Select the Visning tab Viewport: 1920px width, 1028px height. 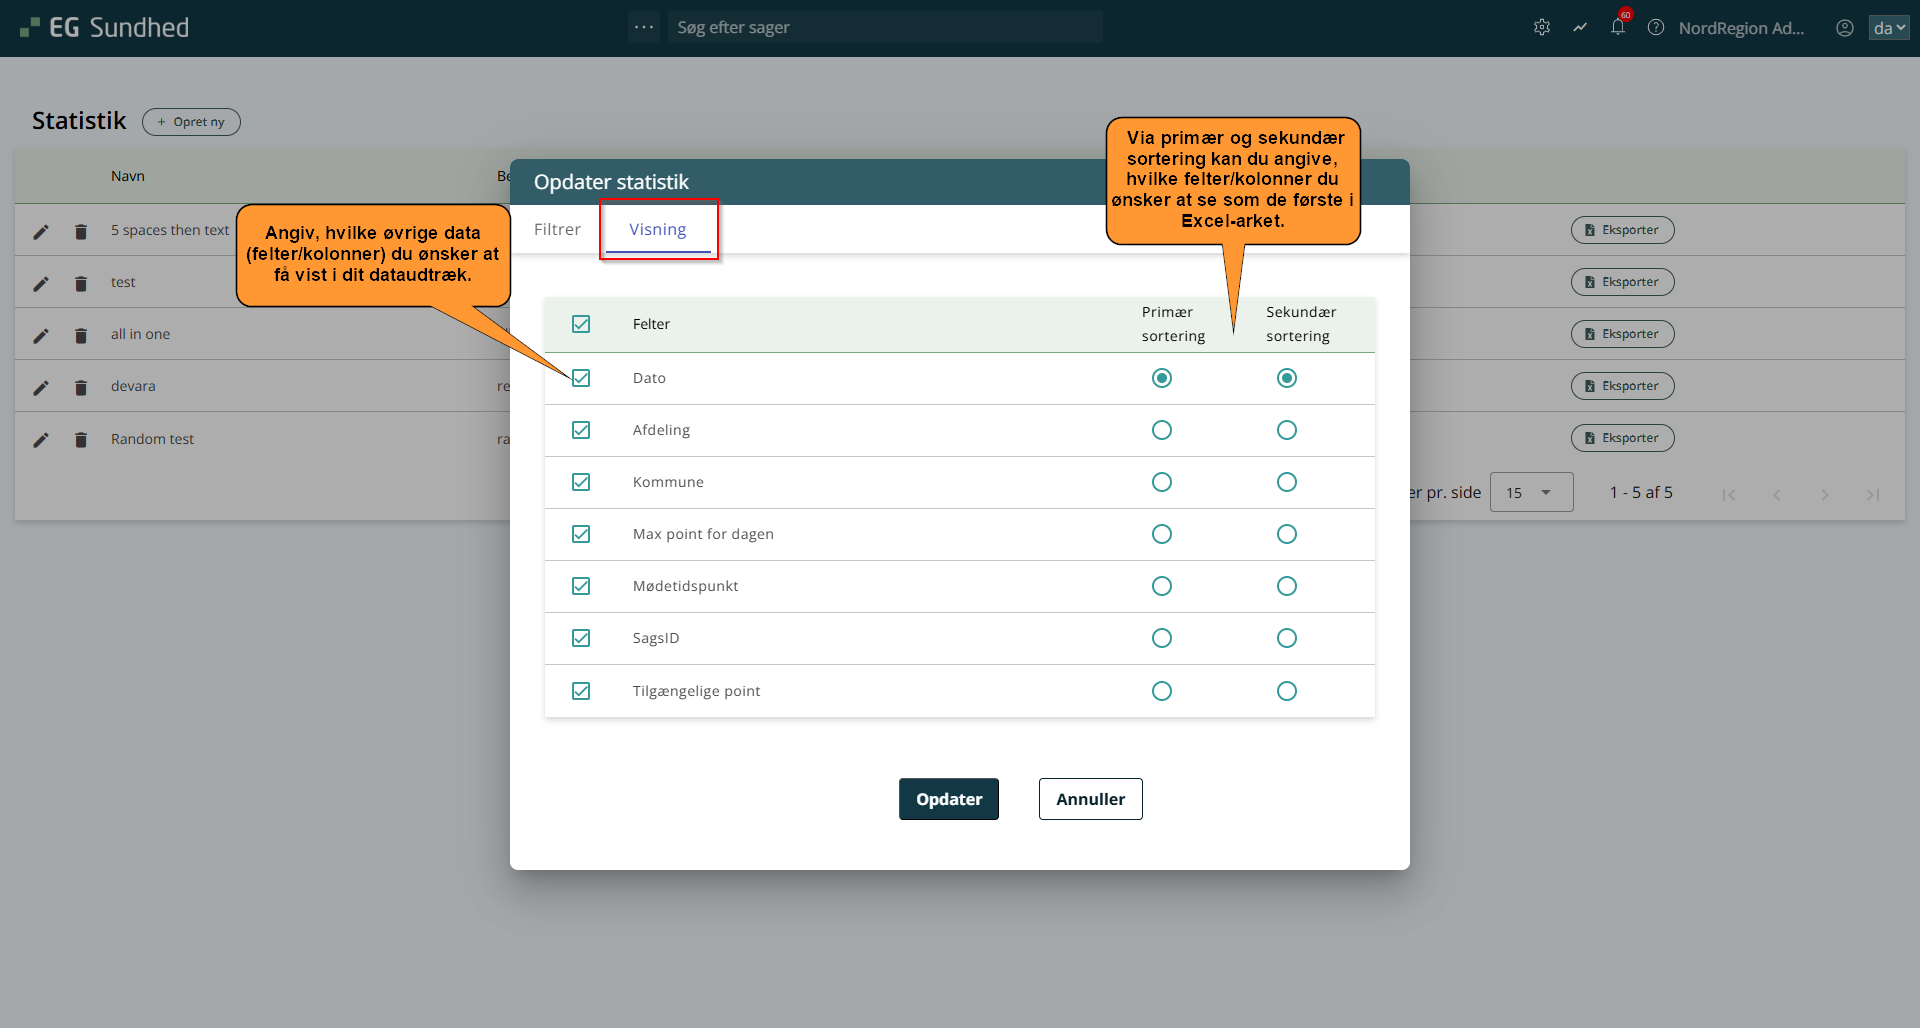tap(658, 230)
